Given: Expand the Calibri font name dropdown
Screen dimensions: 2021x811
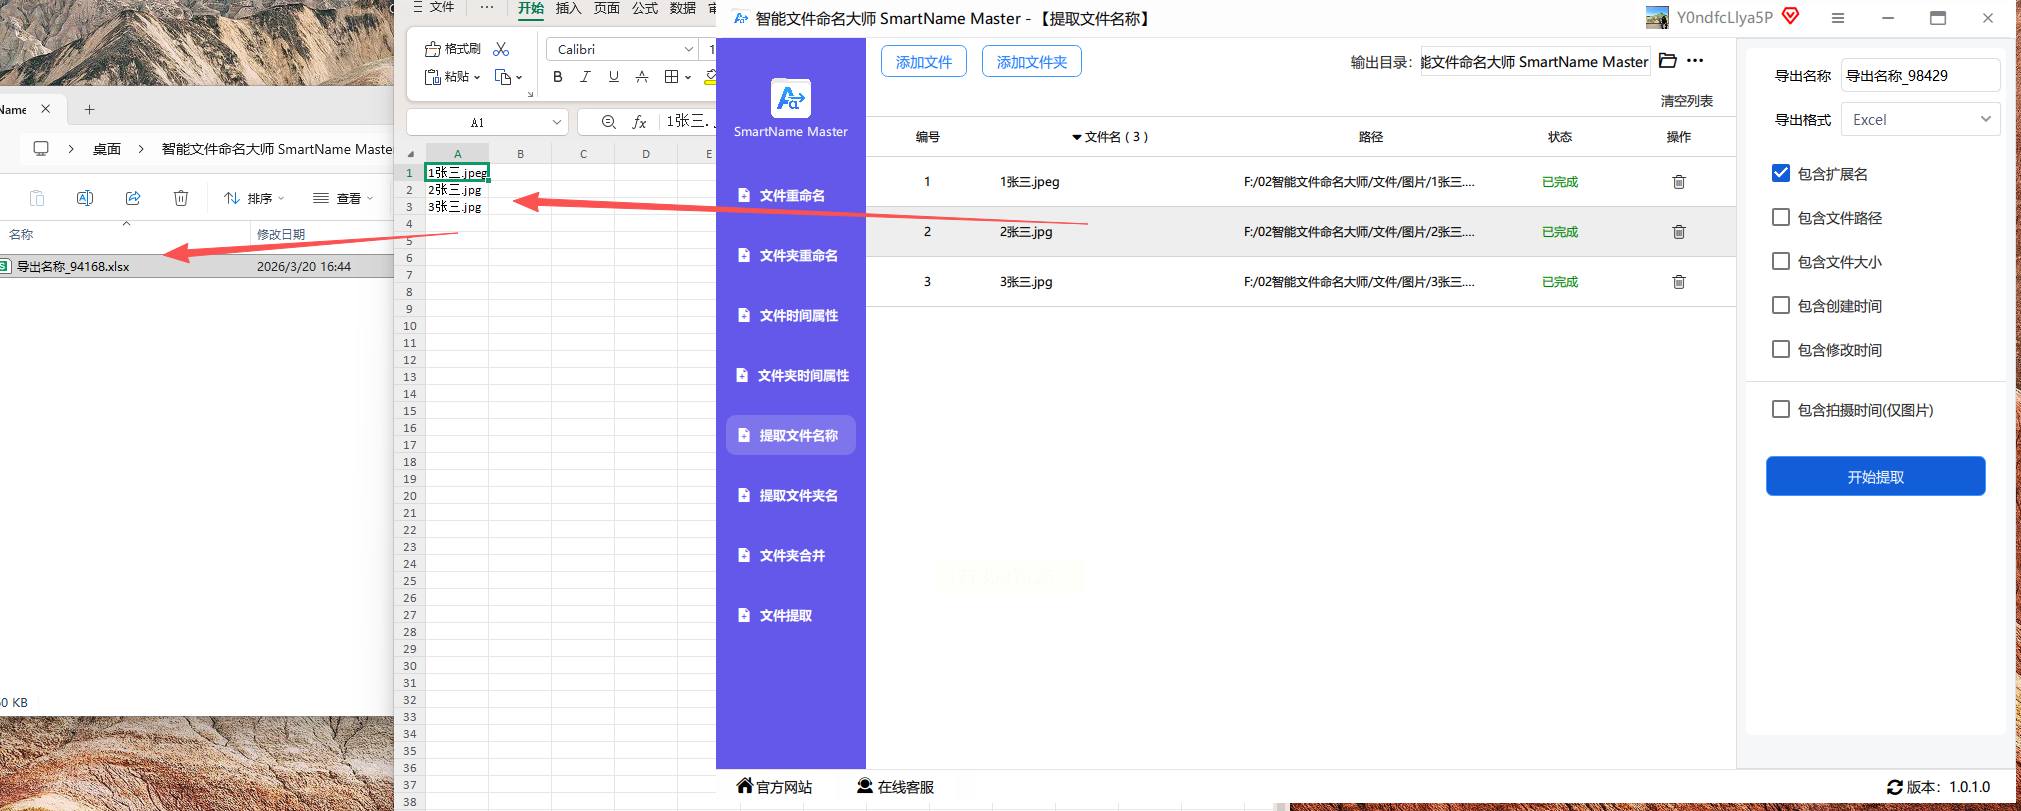Looking at the screenshot, I should tap(689, 49).
